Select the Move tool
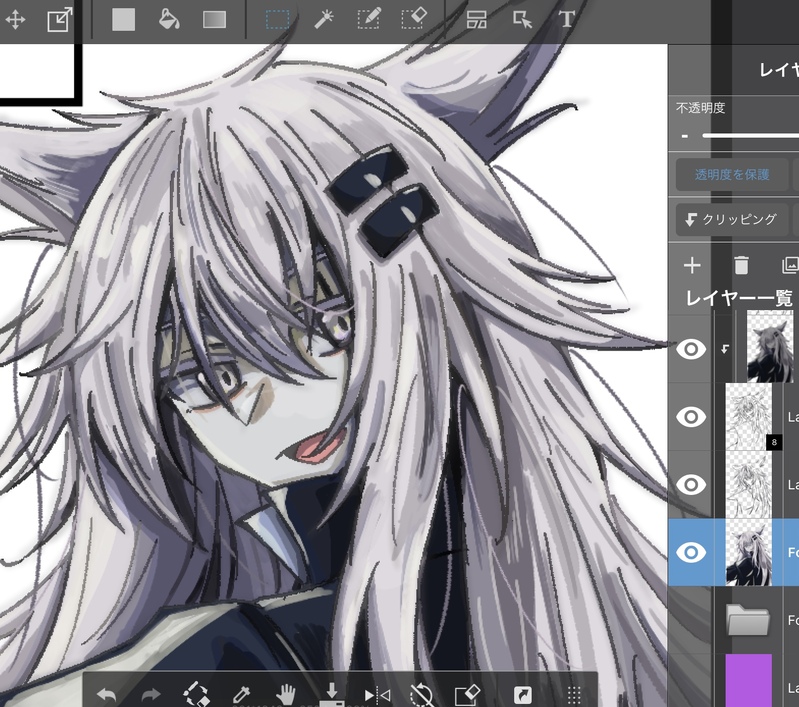This screenshot has width=799, height=707. (x=15, y=21)
